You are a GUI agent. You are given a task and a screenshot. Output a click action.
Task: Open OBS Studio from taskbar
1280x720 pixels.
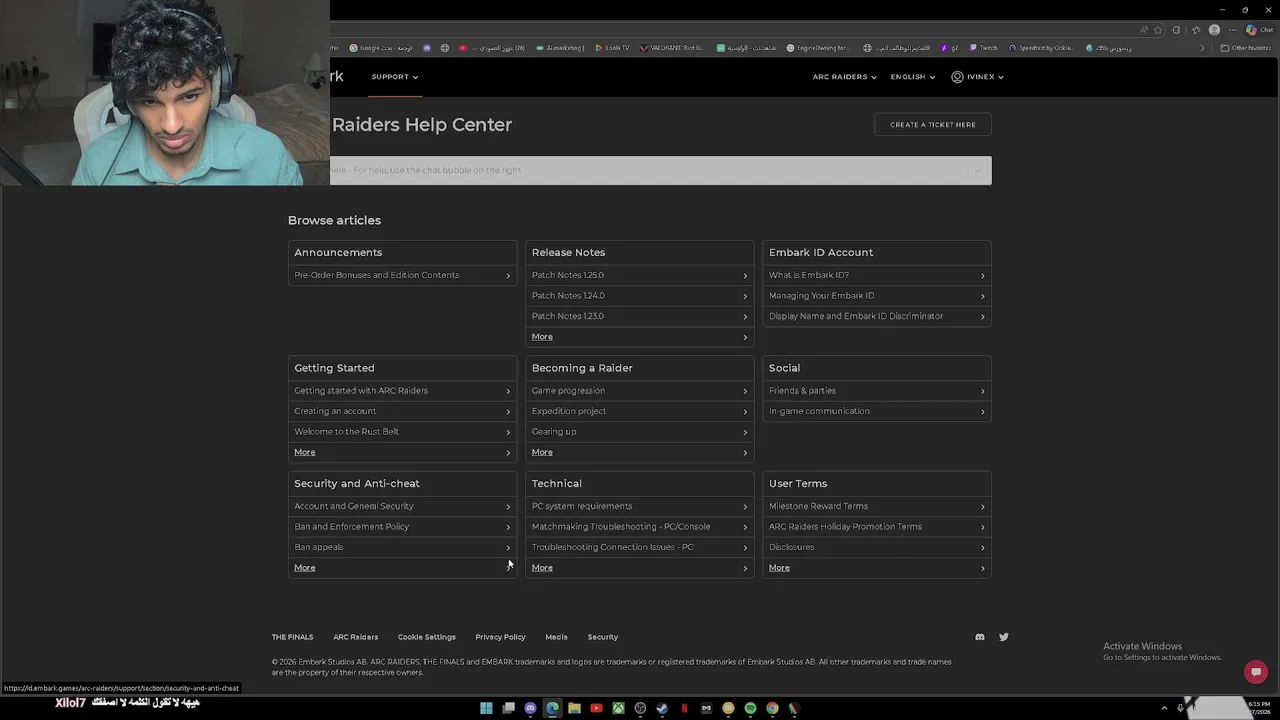(640, 708)
